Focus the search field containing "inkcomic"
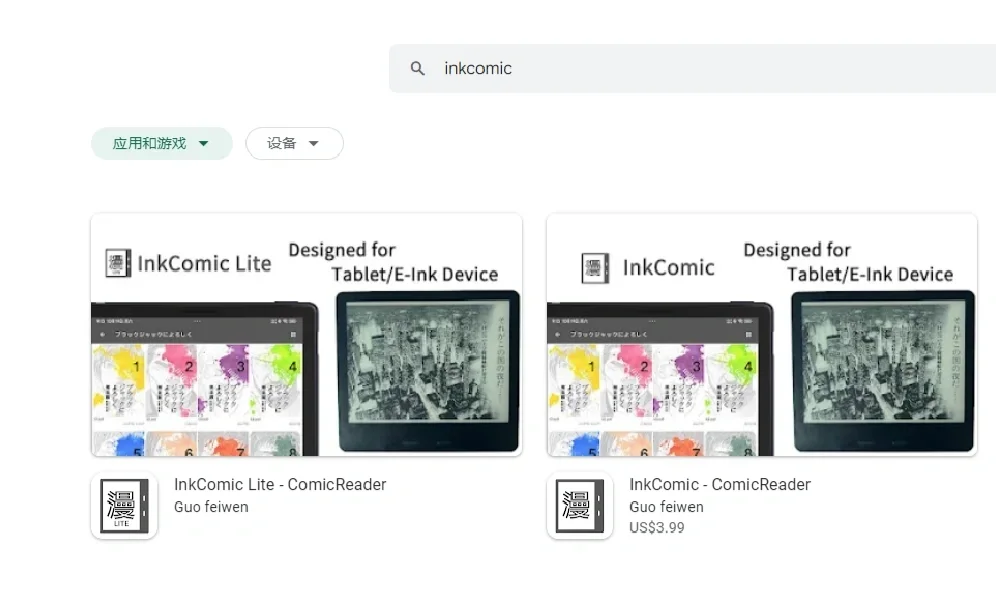 point(700,69)
